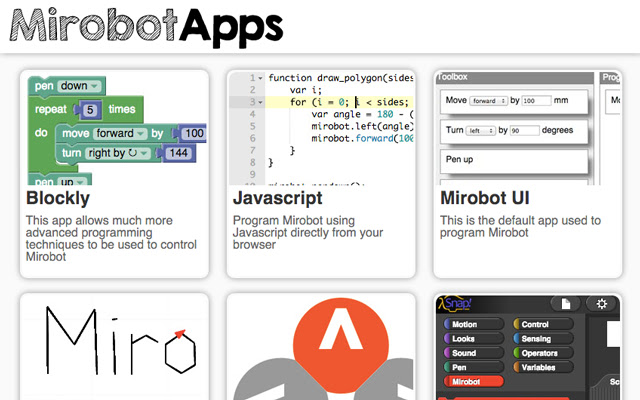Select the Operators category in Snap!
Screen dimensions: 640x400
[543, 353]
